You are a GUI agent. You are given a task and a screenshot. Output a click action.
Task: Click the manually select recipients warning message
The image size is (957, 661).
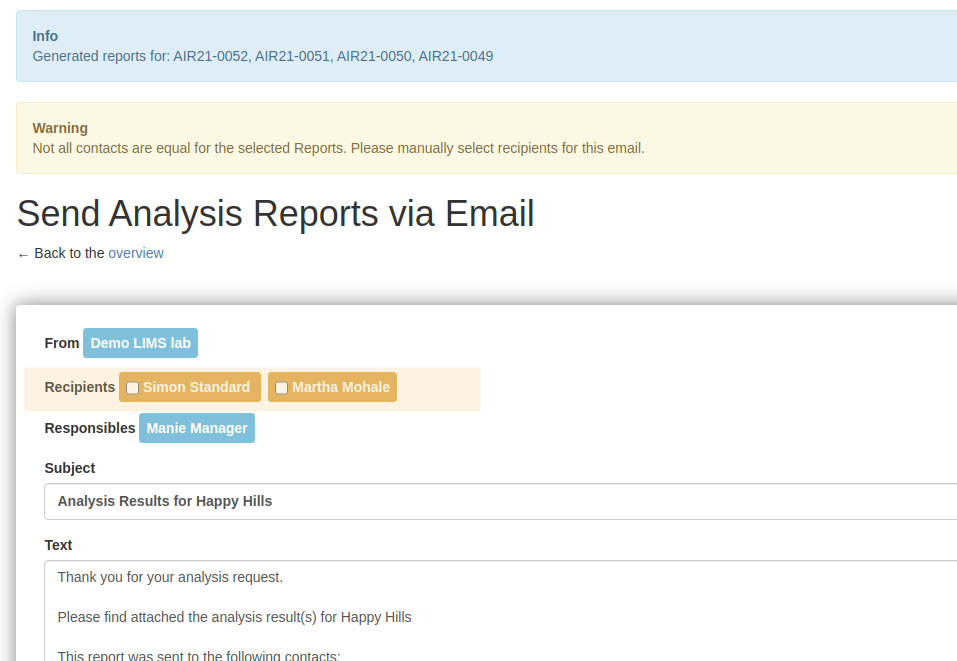pos(338,148)
